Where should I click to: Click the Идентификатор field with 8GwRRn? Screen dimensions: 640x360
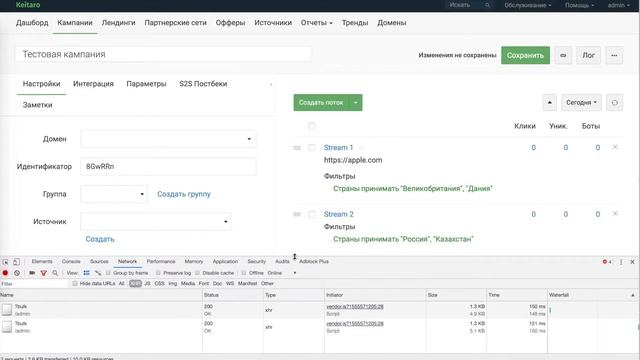168,167
